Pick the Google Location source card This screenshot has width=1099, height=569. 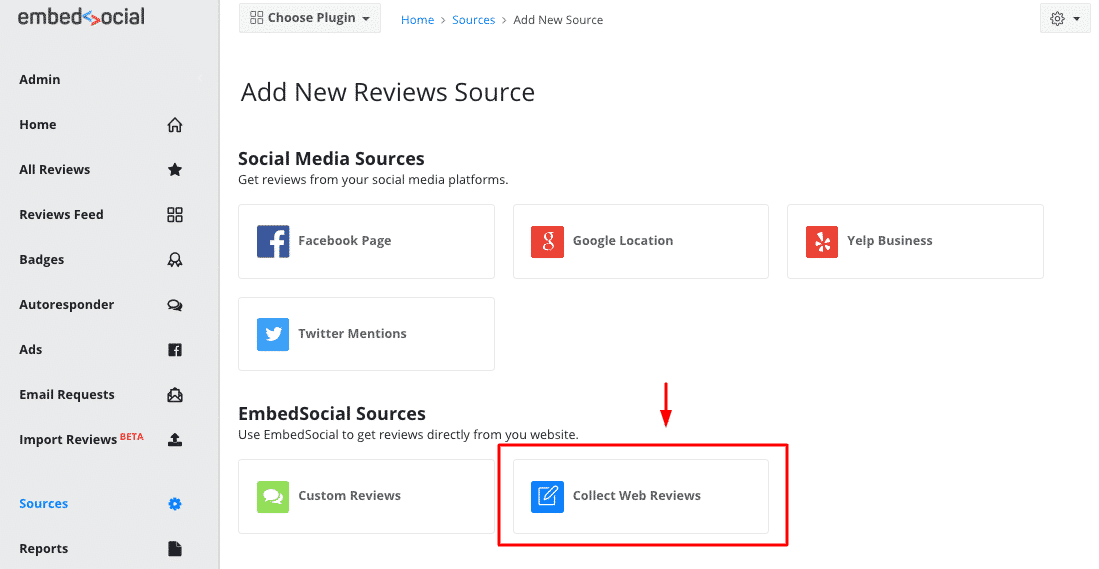(641, 241)
